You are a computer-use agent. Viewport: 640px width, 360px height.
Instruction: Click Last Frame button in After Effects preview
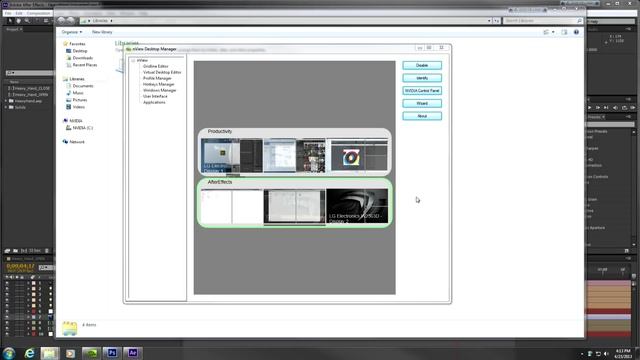click(606, 108)
